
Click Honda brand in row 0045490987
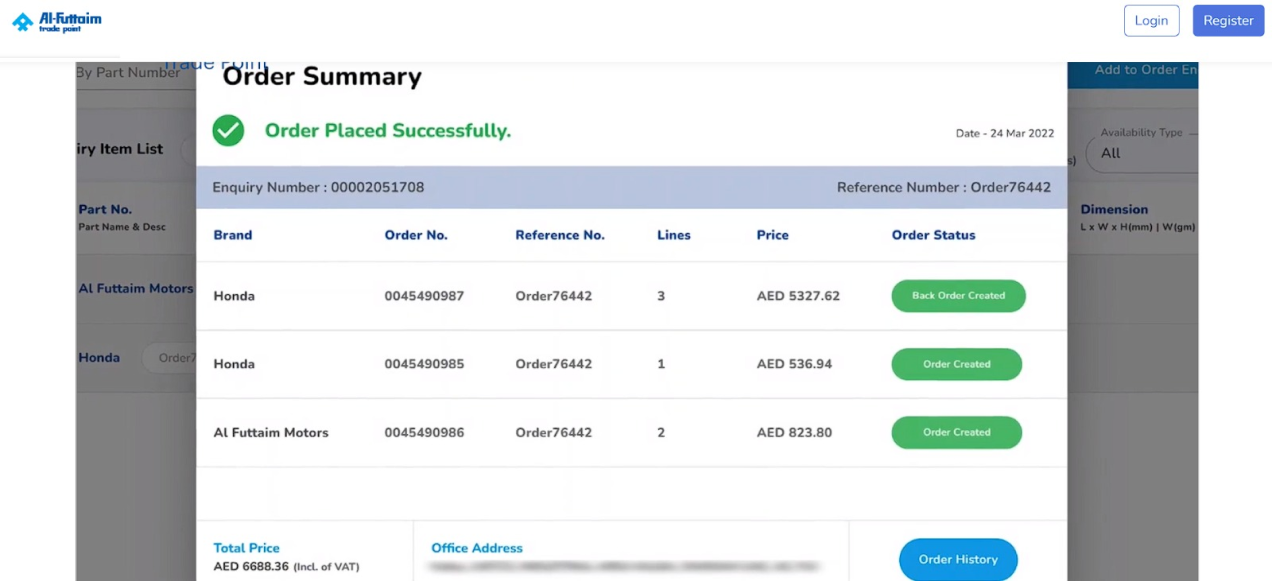(234, 296)
